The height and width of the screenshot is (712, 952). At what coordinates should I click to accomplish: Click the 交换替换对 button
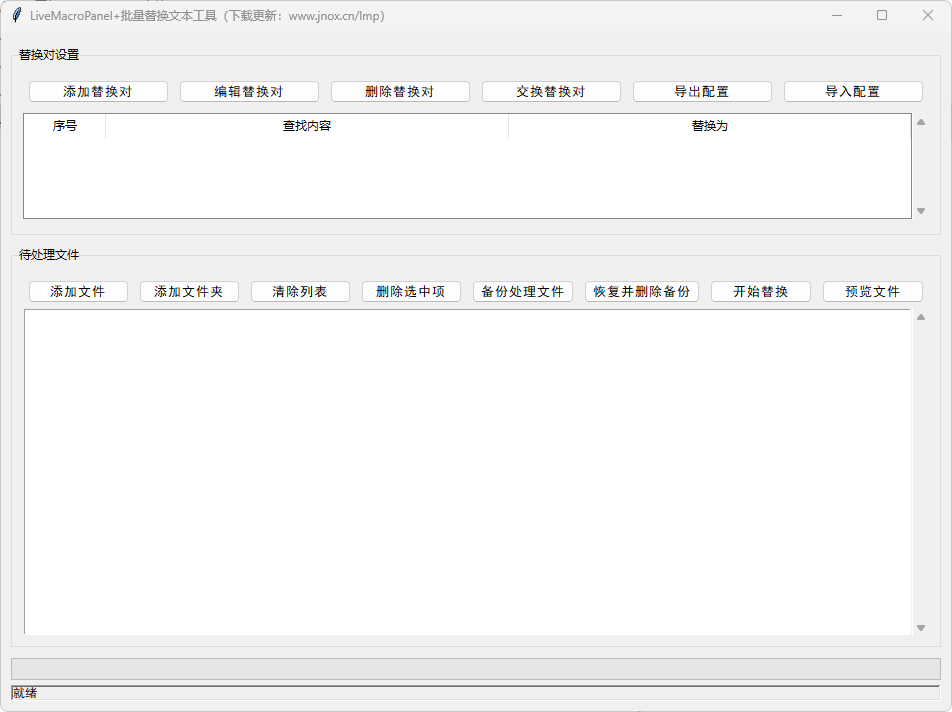tap(551, 92)
